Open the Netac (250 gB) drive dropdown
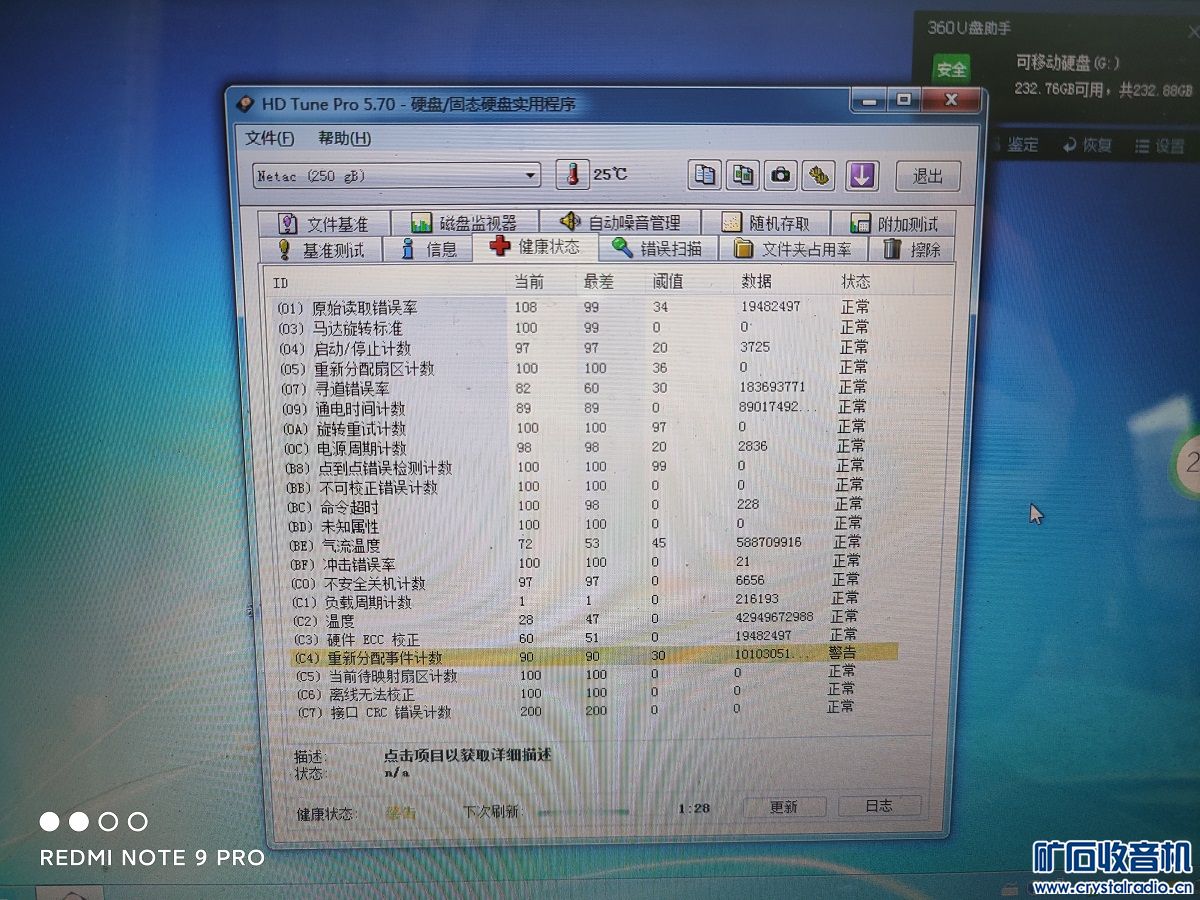 tap(396, 176)
